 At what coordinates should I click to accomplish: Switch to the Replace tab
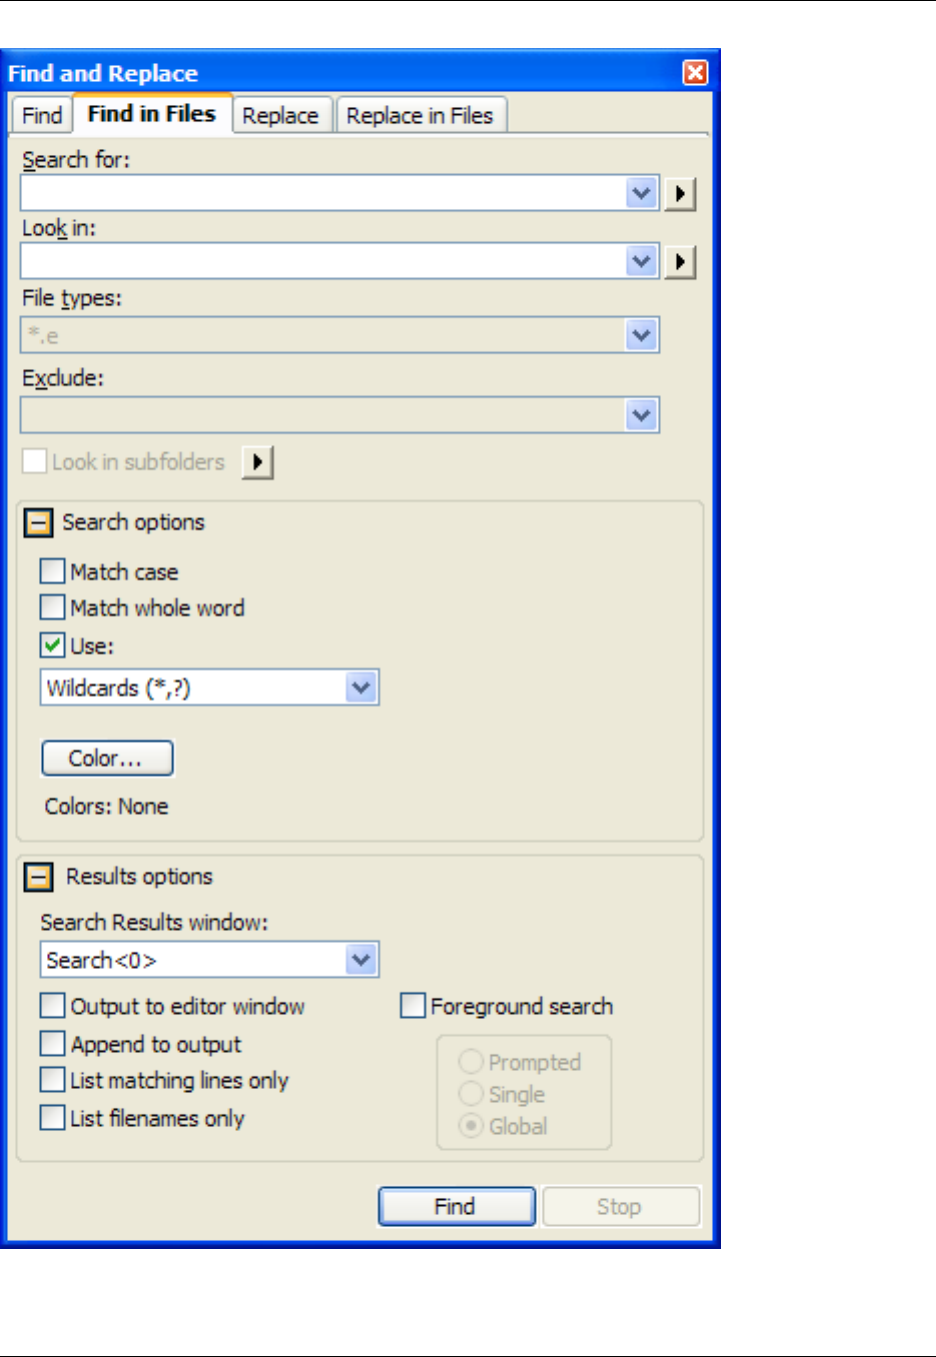(280, 116)
